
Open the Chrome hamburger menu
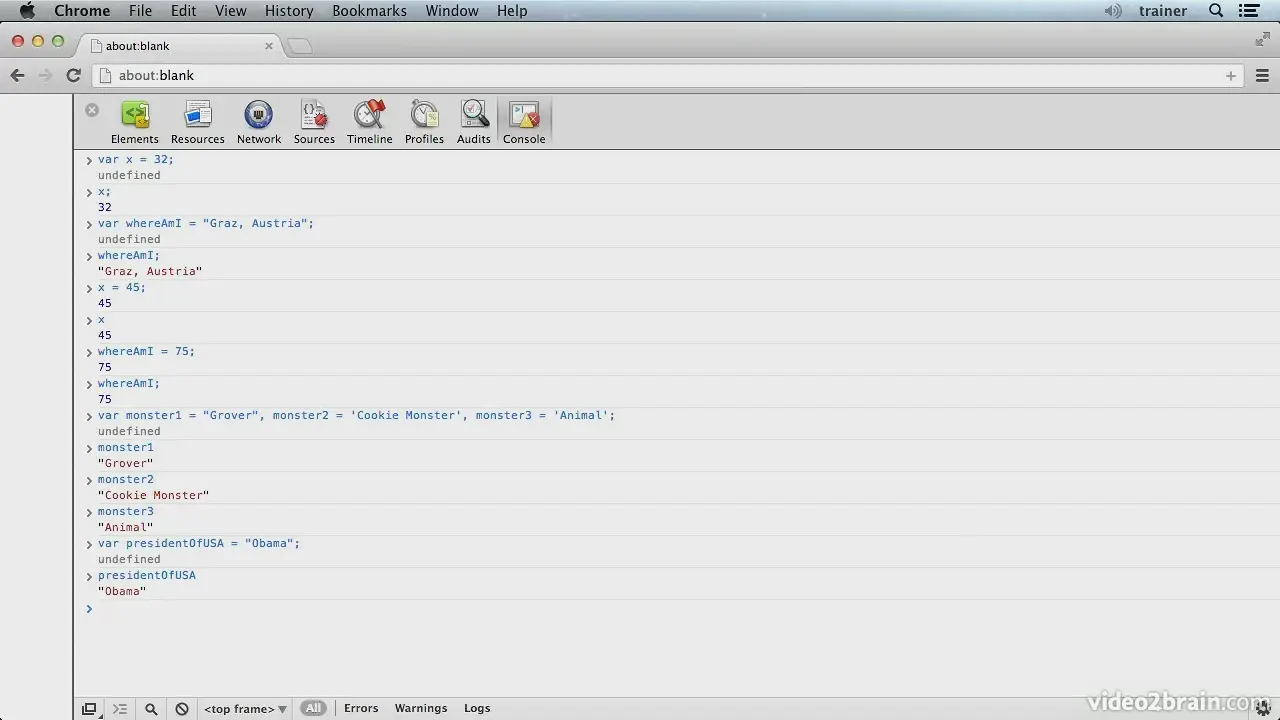[1262, 75]
